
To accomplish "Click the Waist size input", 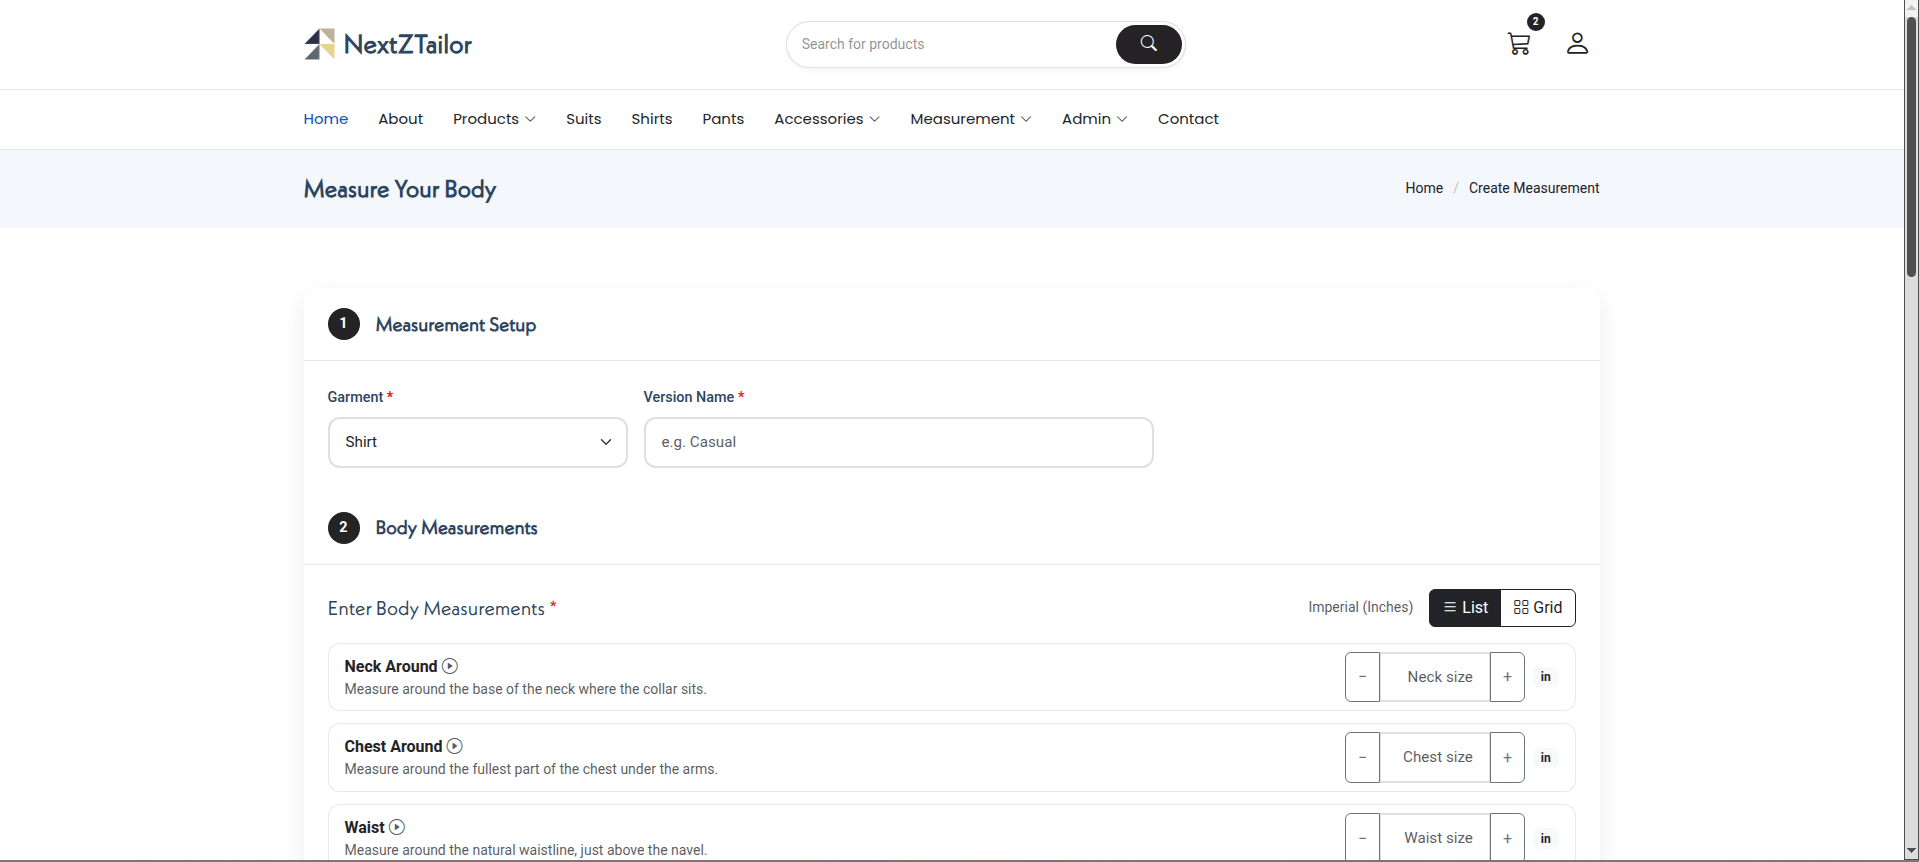I will point(1435,838).
